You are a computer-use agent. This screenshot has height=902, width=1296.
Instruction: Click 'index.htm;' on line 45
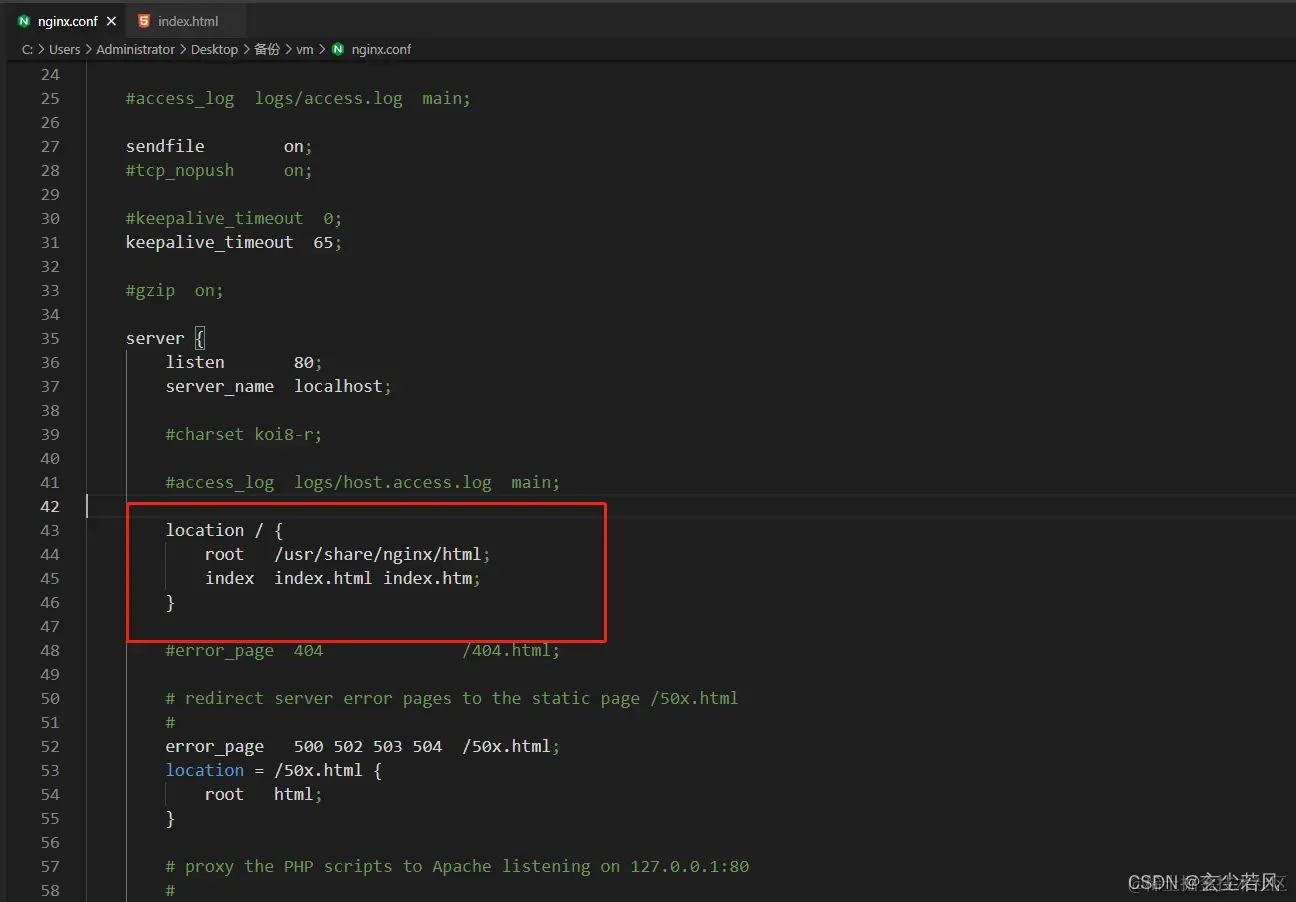(432, 578)
